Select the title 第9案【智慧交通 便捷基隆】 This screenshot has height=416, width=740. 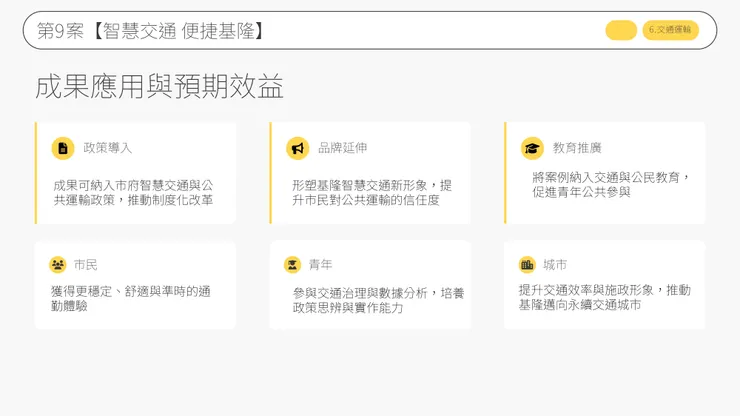[150, 31]
